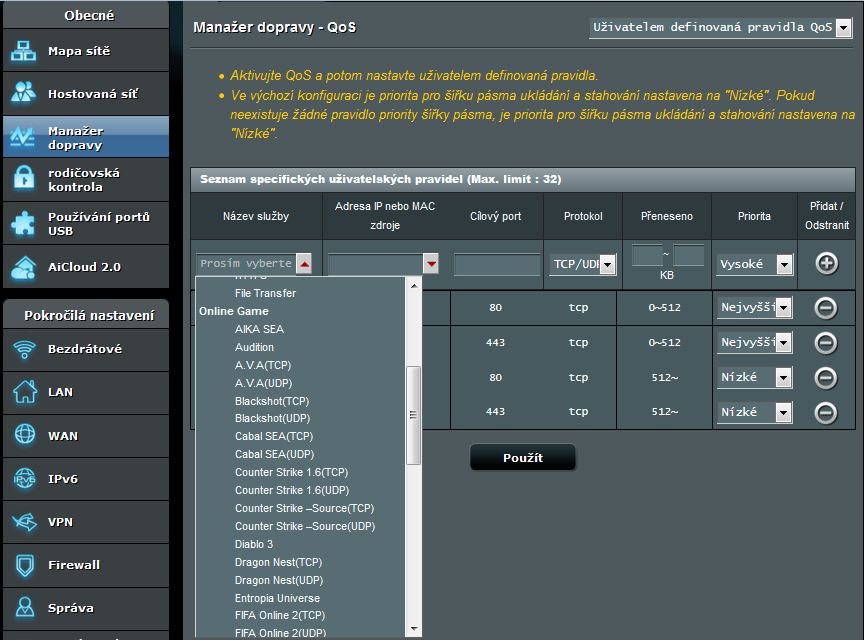Pick Entropia Universe in the service list
Screen dimensions: 864x640
[x=278, y=598]
